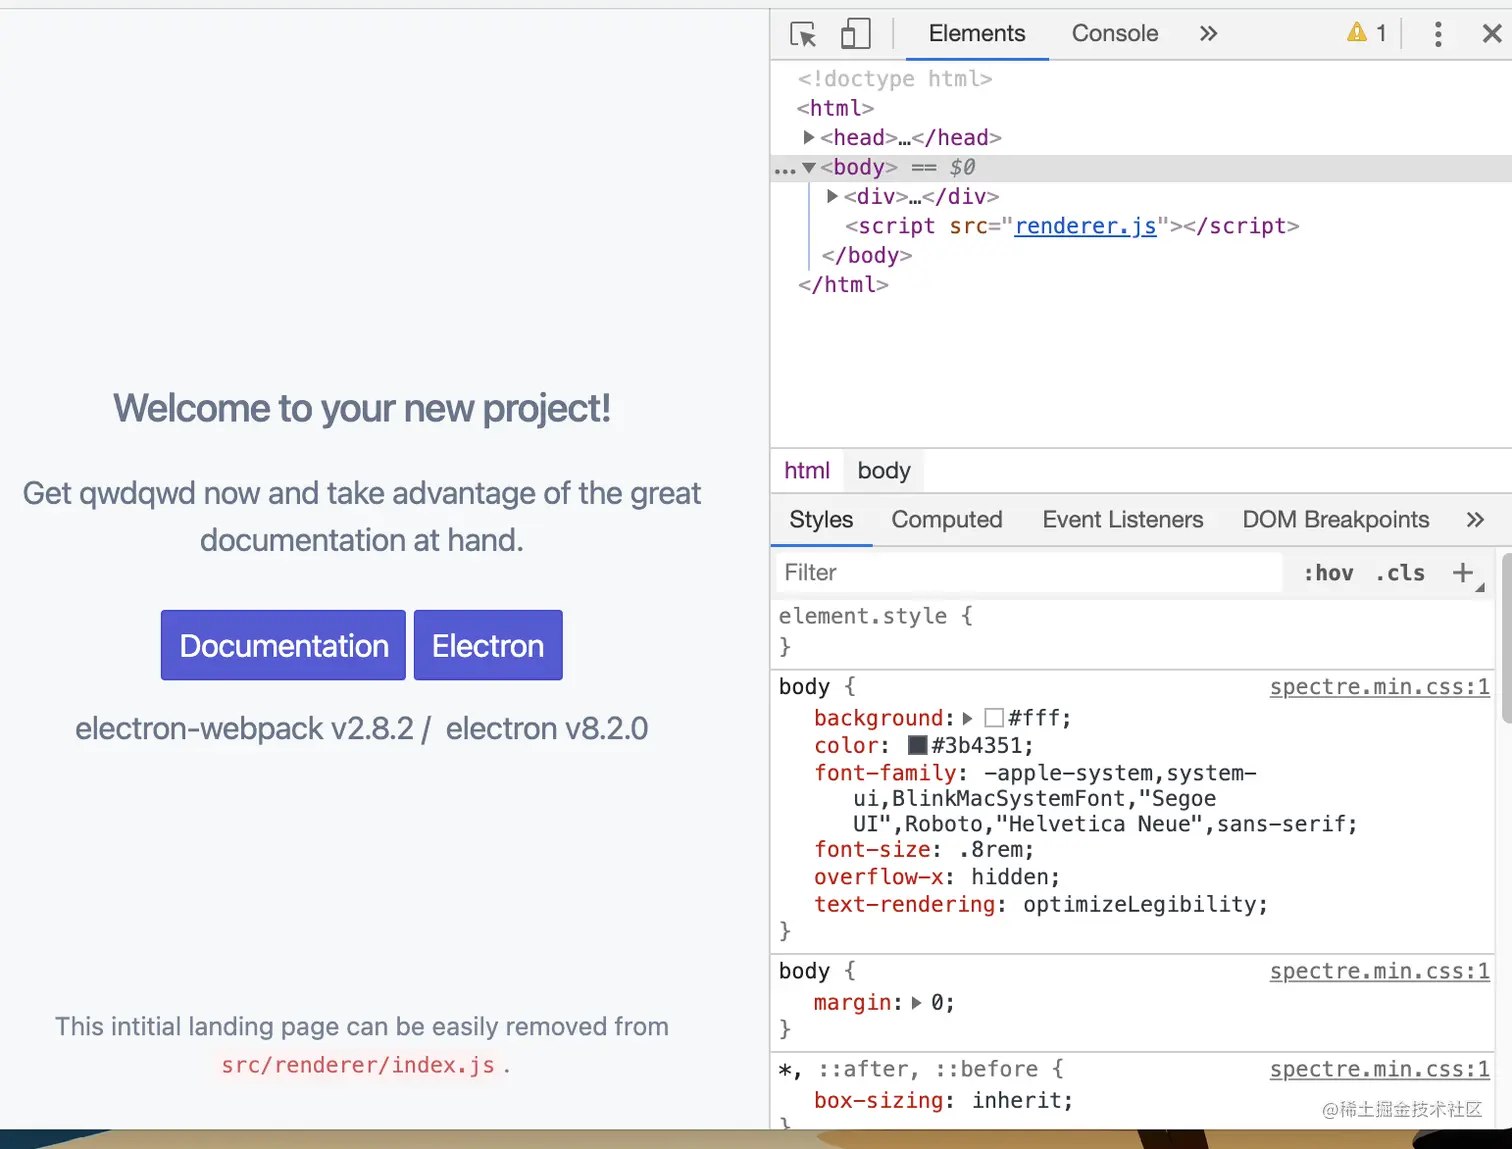Open the DOM Breakpoints tab
Viewport: 1512px width, 1149px height.
tap(1336, 520)
